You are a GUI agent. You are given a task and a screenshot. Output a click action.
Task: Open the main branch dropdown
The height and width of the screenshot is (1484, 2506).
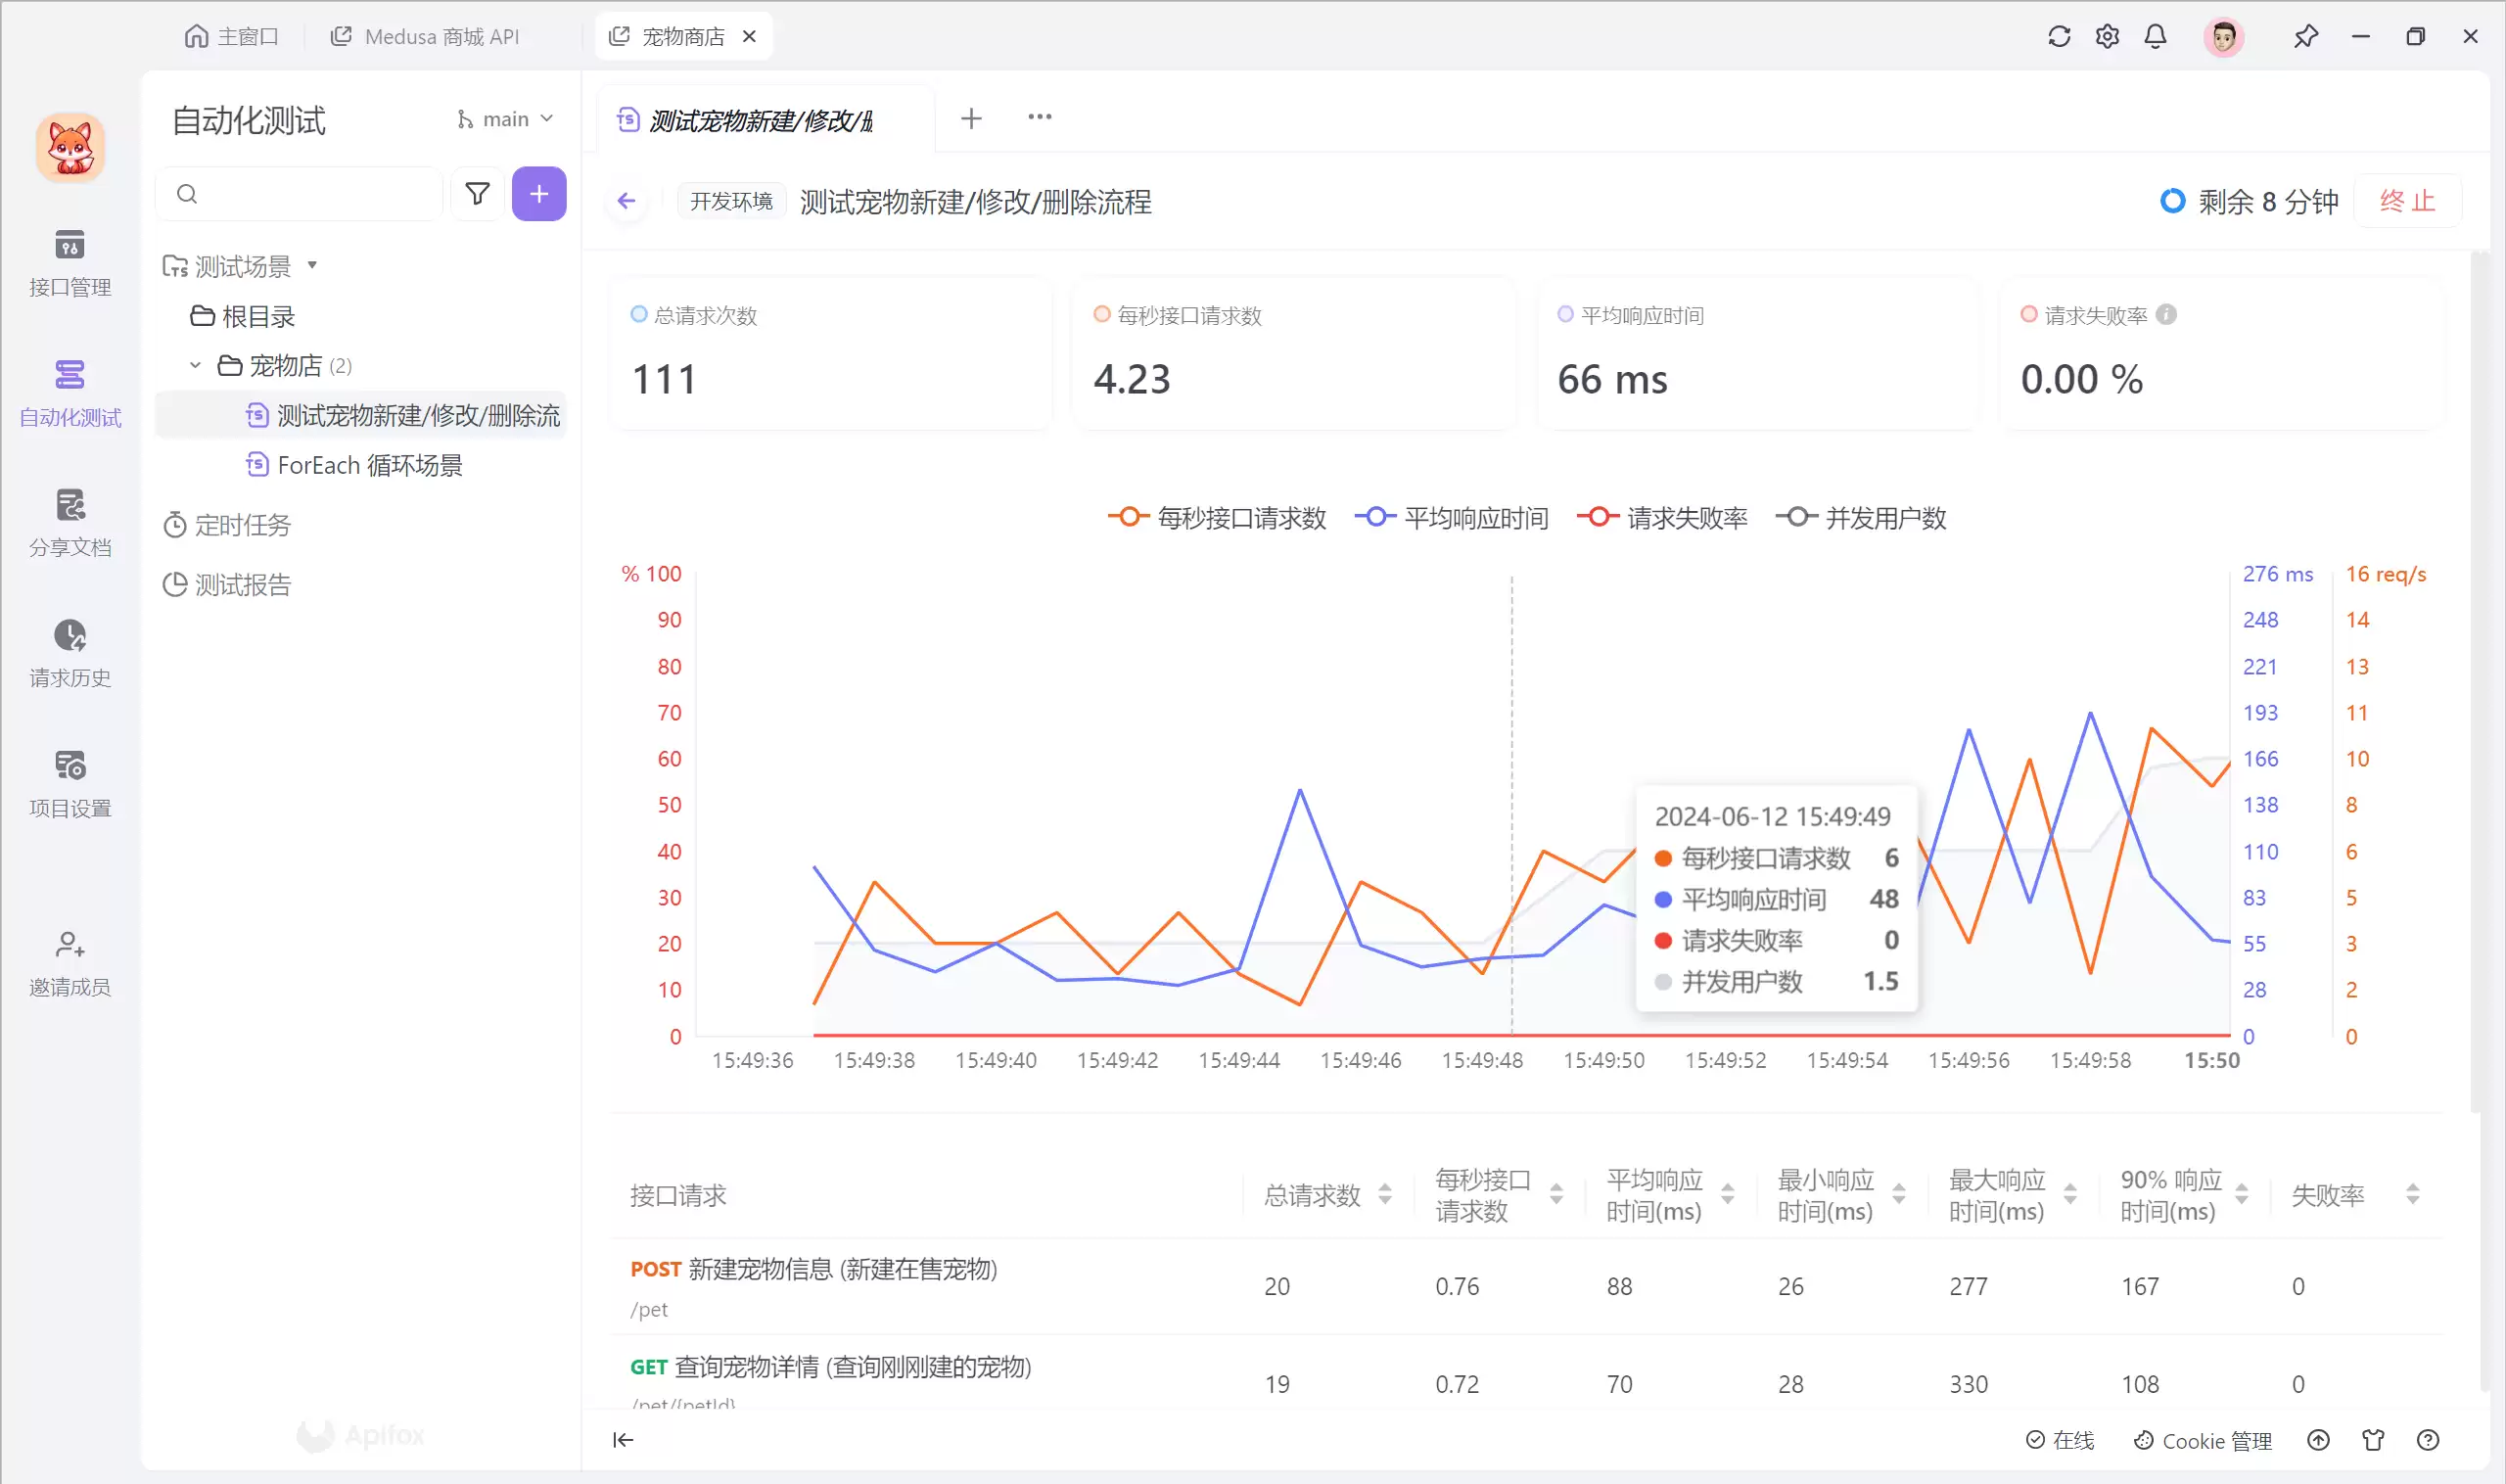click(x=505, y=119)
